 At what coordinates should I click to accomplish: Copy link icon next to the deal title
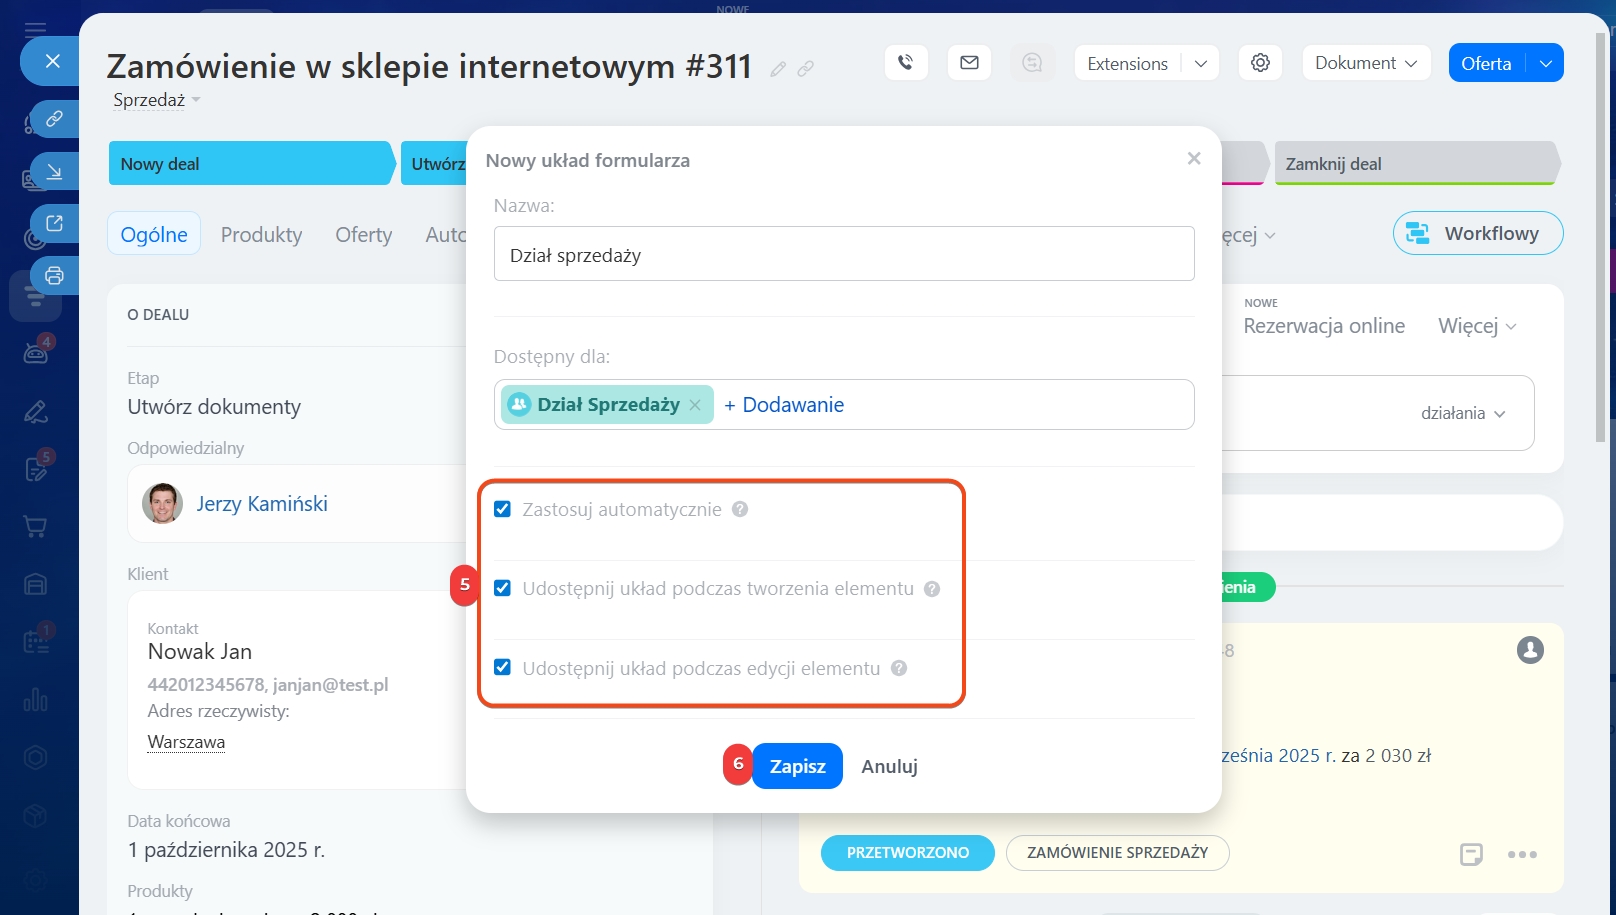[805, 68]
